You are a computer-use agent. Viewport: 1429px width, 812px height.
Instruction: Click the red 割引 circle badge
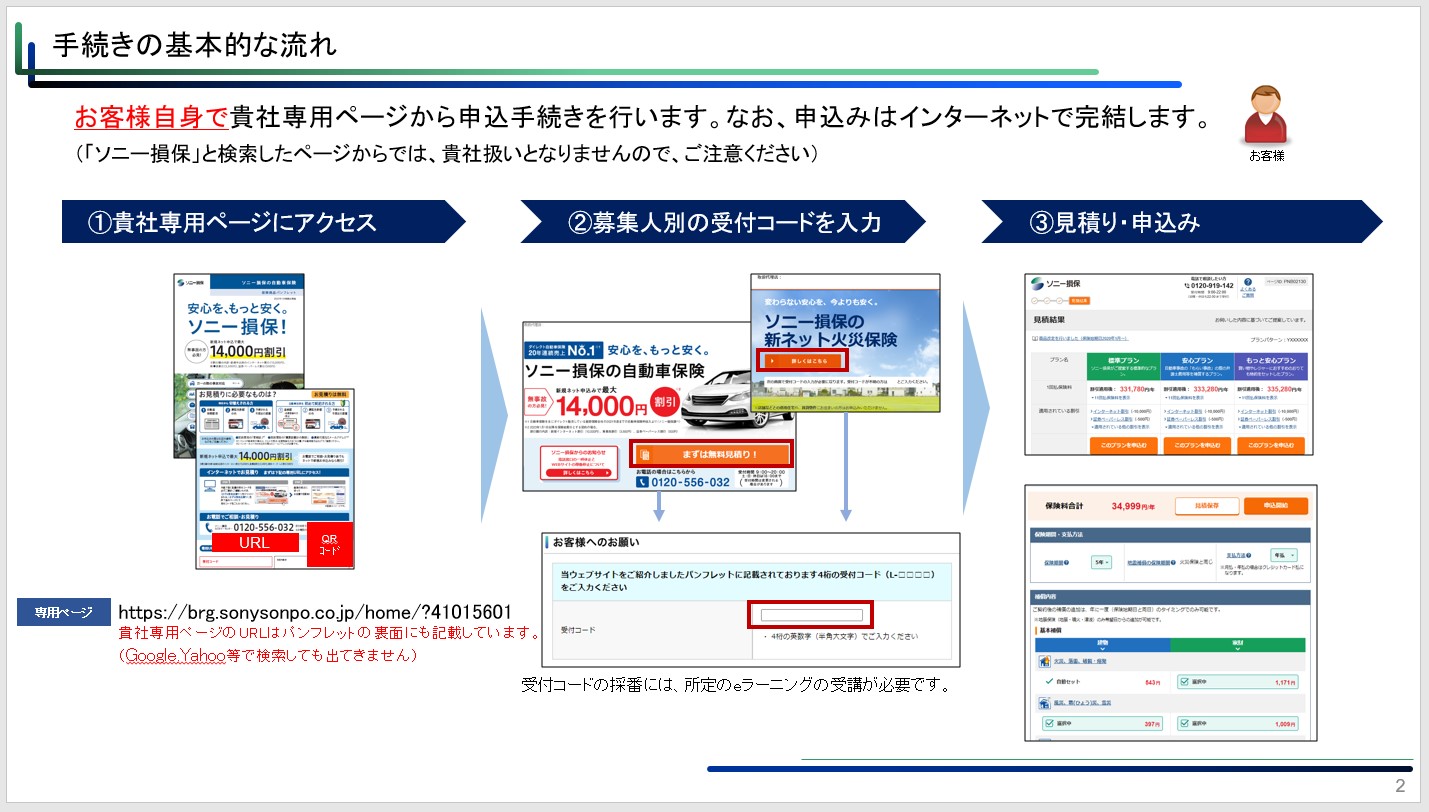coord(665,402)
